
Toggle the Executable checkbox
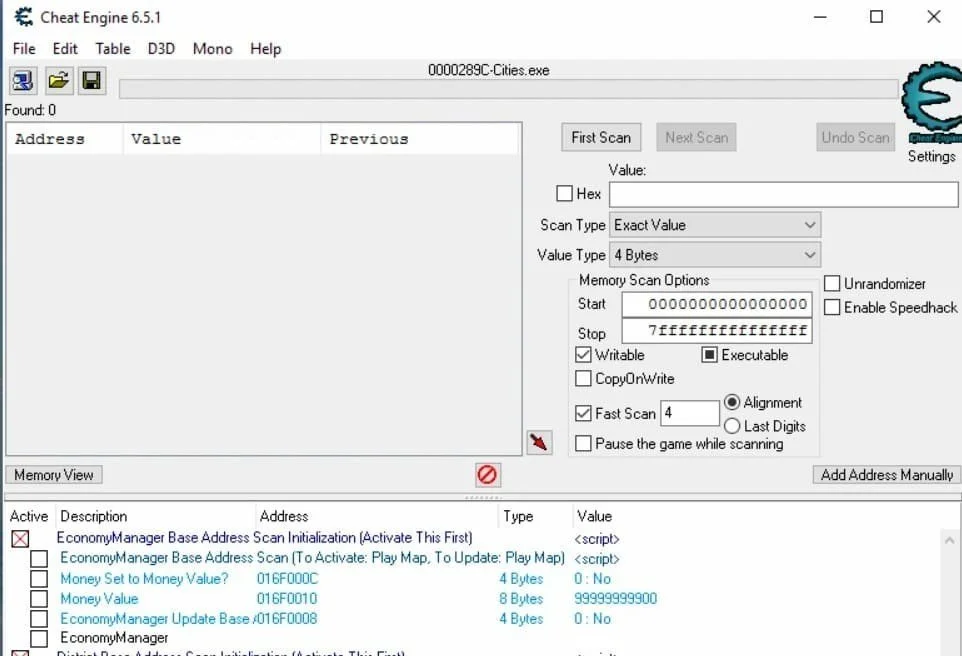tap(709, 355)
